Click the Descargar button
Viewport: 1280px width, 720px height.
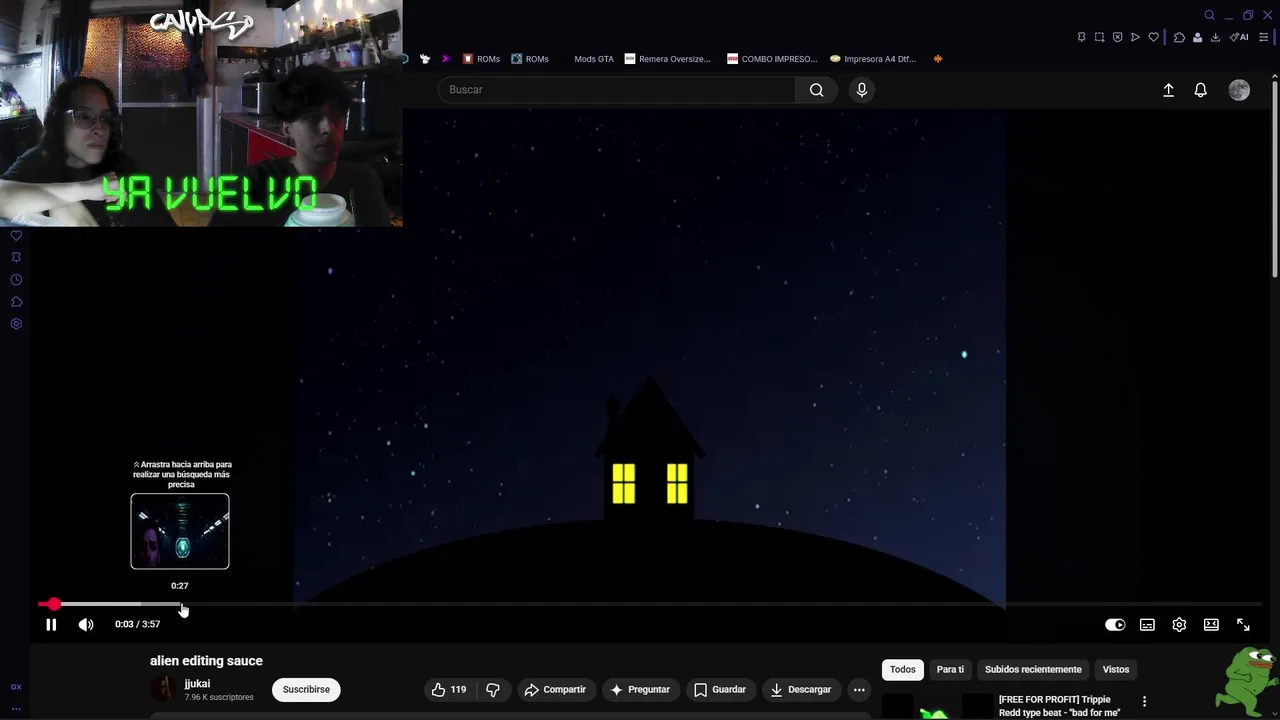coord(800,689)
